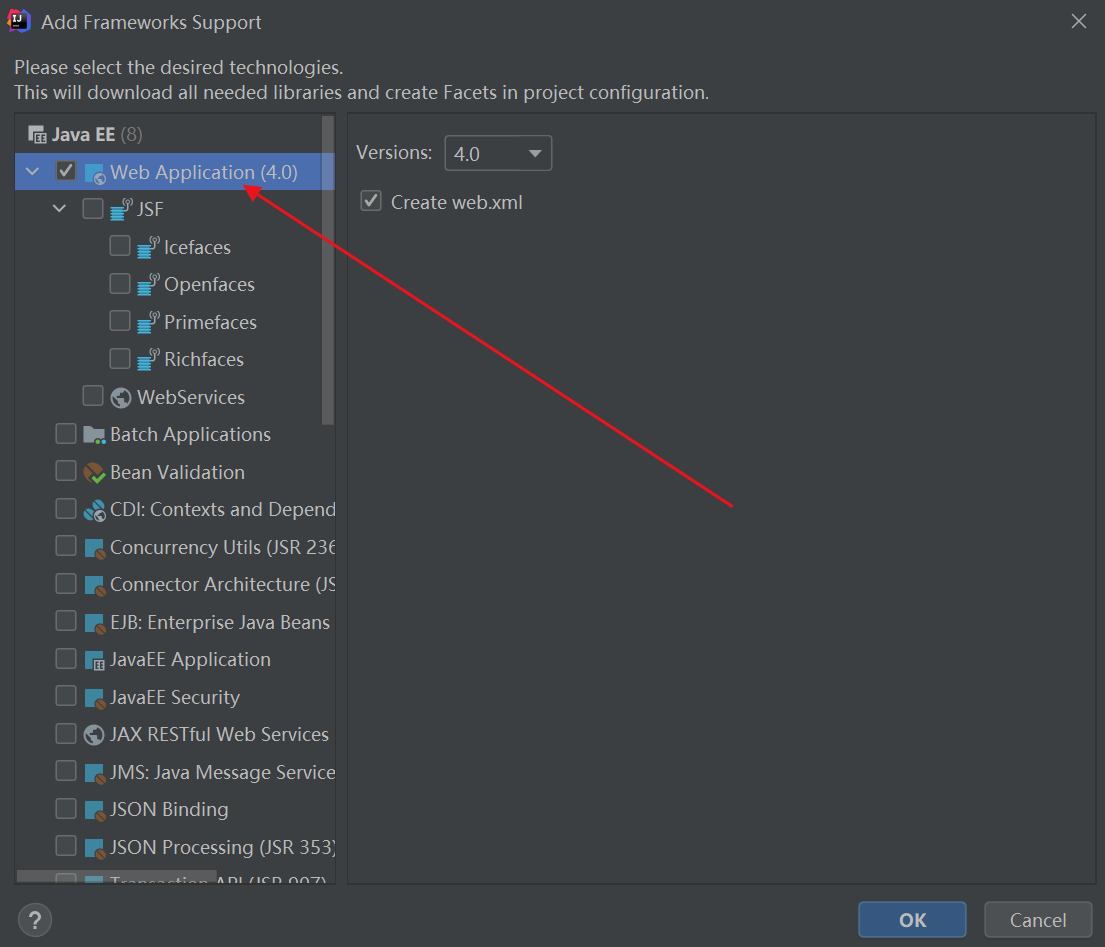Click the frameworks list vertical scrollbar
This screenshot has height=947, width=1105.
click(328, 271)
